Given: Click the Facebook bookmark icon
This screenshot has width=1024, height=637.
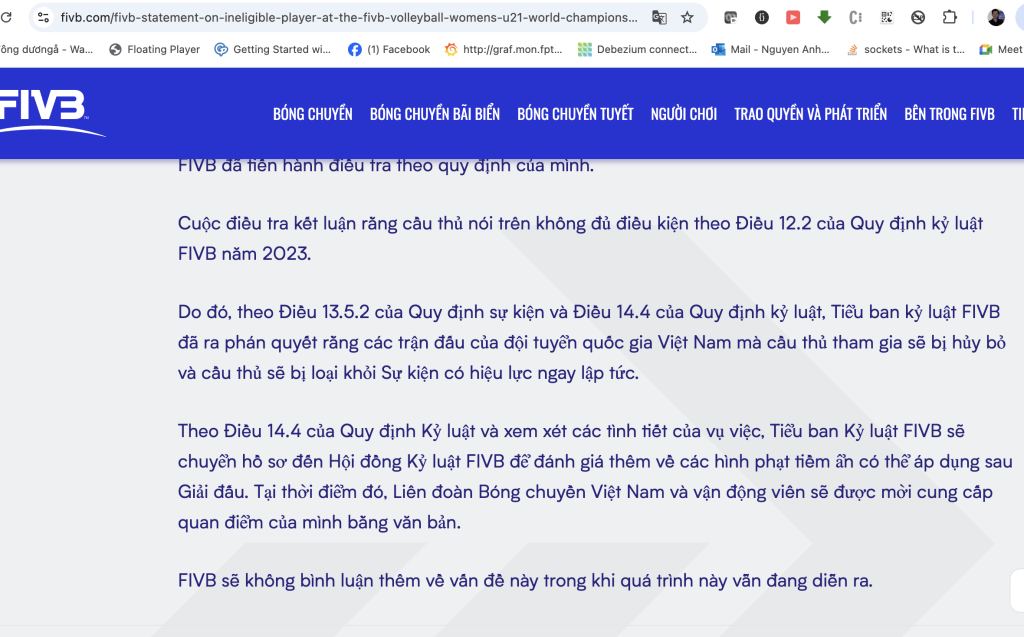Looking at the screenshot, I should click(355, 50).
